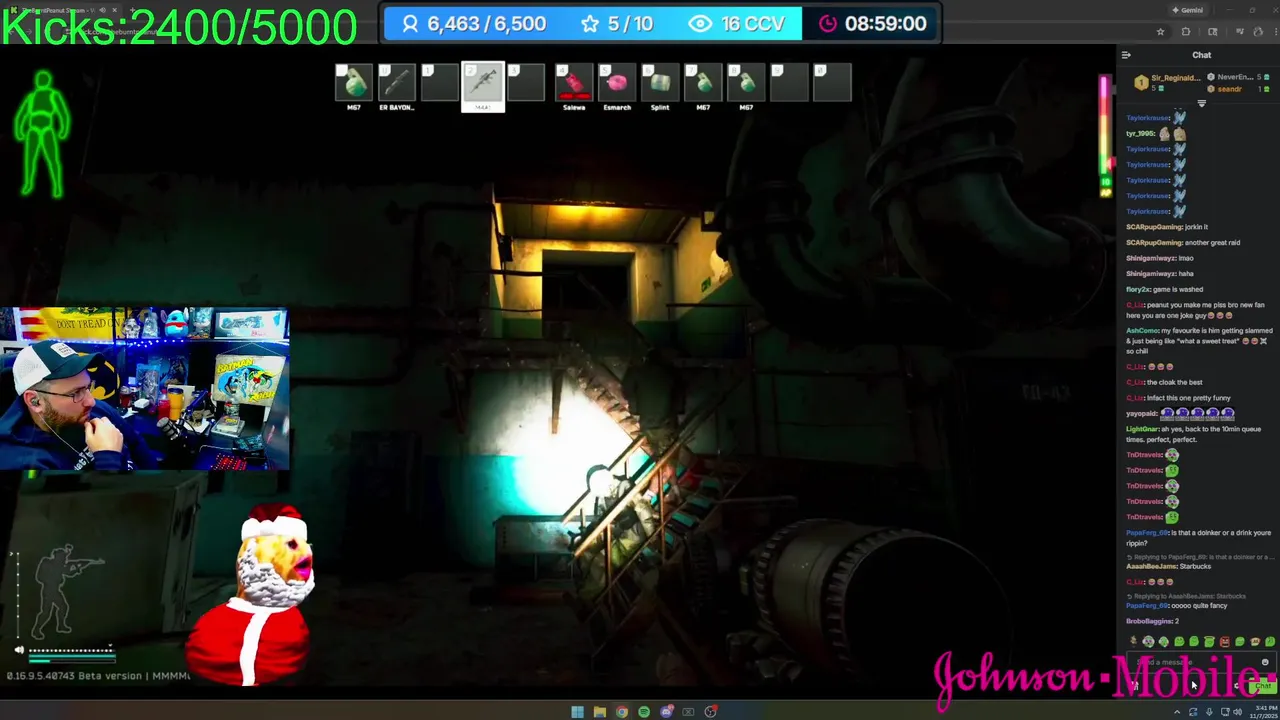Click the in-game mute speaker icon
Viewport: 1280px width, 720px height.
coord(18,650)
